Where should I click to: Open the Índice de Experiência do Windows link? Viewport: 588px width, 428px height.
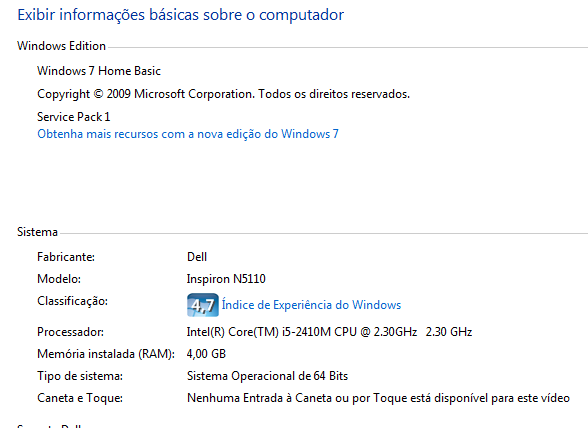pyautogui.click(x=311, y=305)
